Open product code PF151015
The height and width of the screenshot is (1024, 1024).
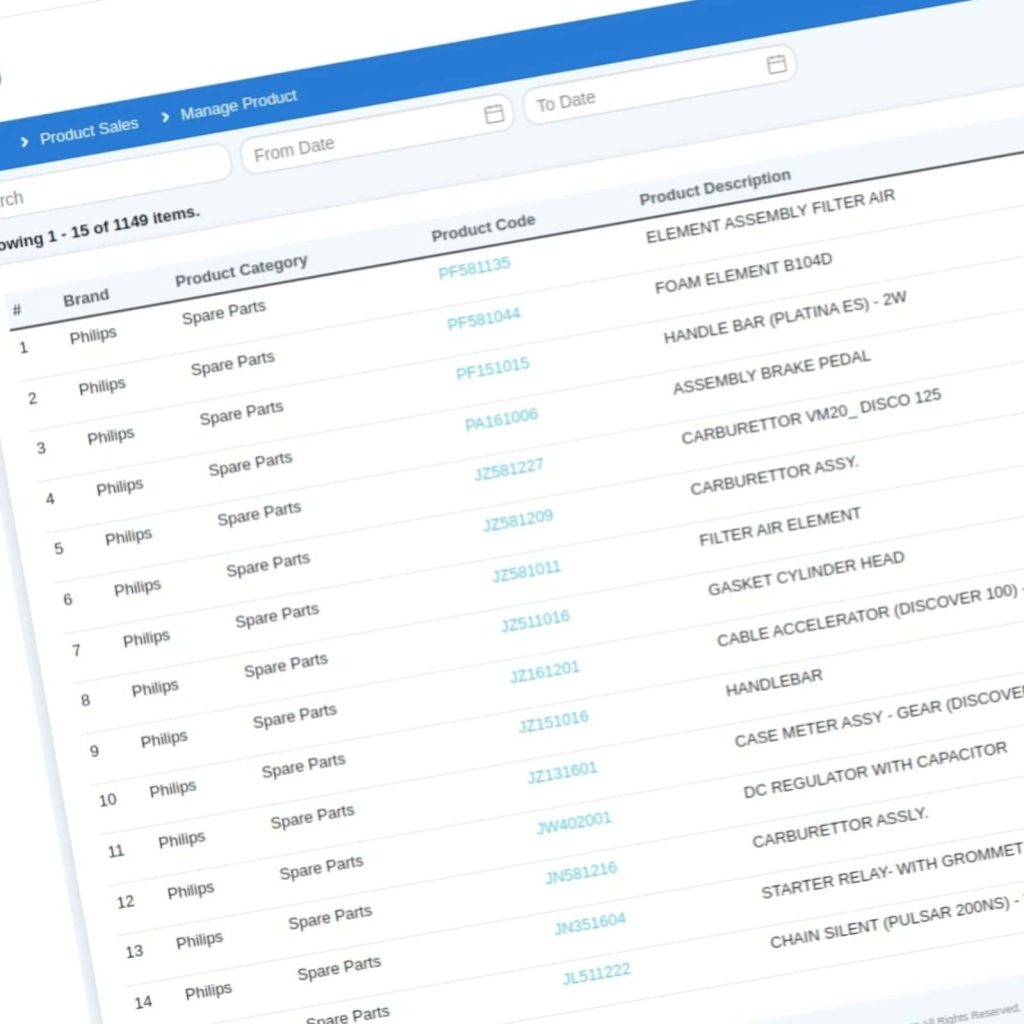coord(492,368)
